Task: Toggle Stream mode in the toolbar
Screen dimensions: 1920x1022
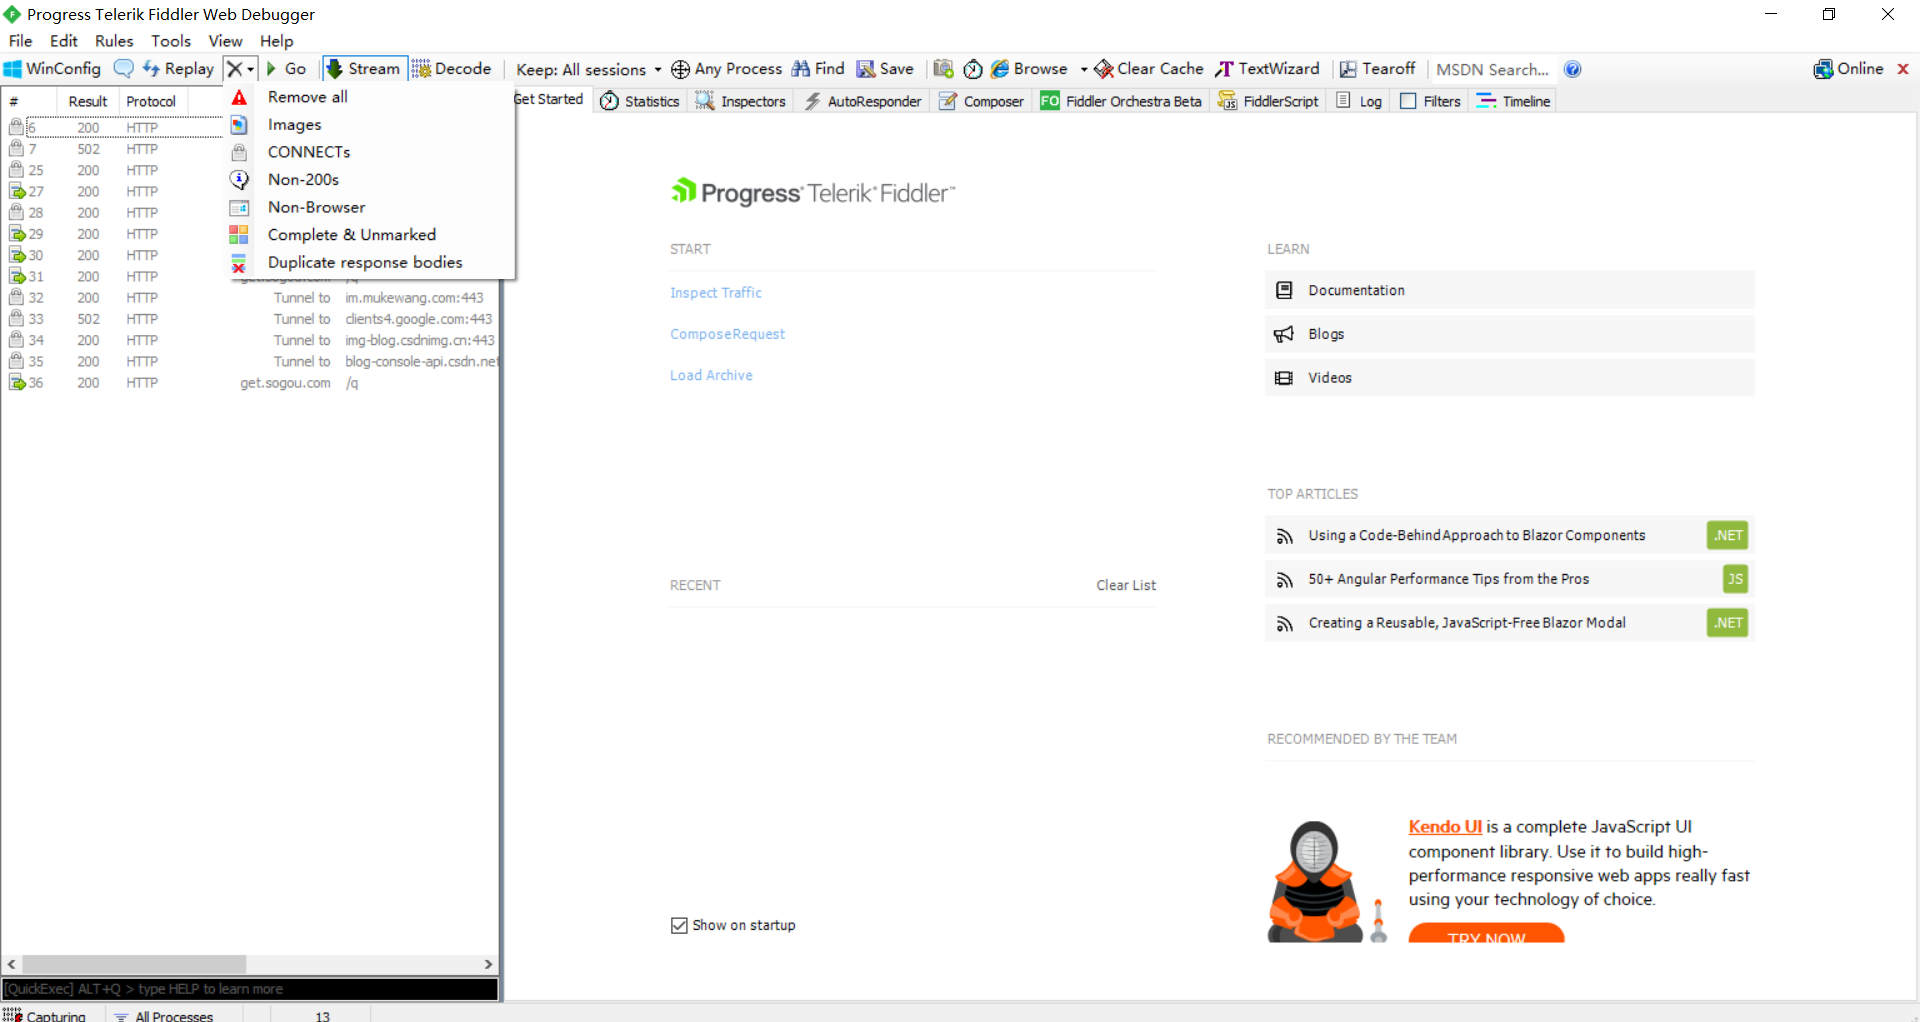Action: [x=364, y=69]
